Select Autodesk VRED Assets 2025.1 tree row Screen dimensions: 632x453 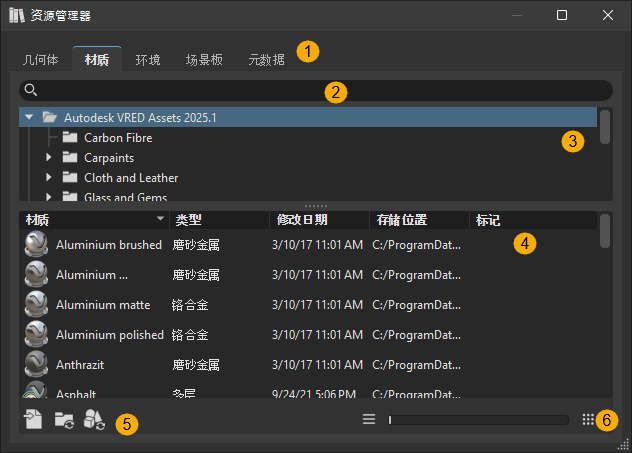coord(308,117)
